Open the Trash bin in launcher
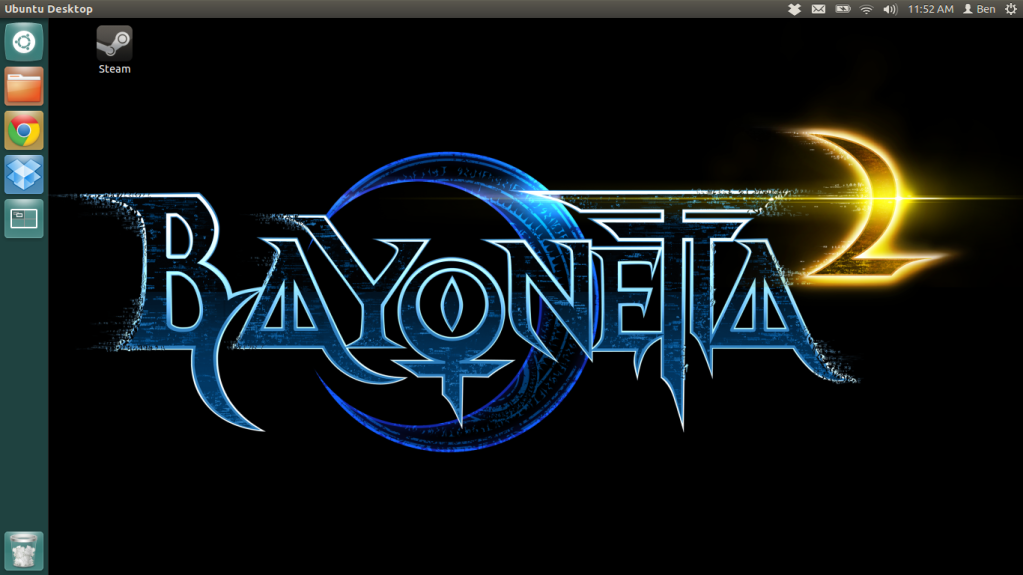1023x575 pixels. (24, 551)
